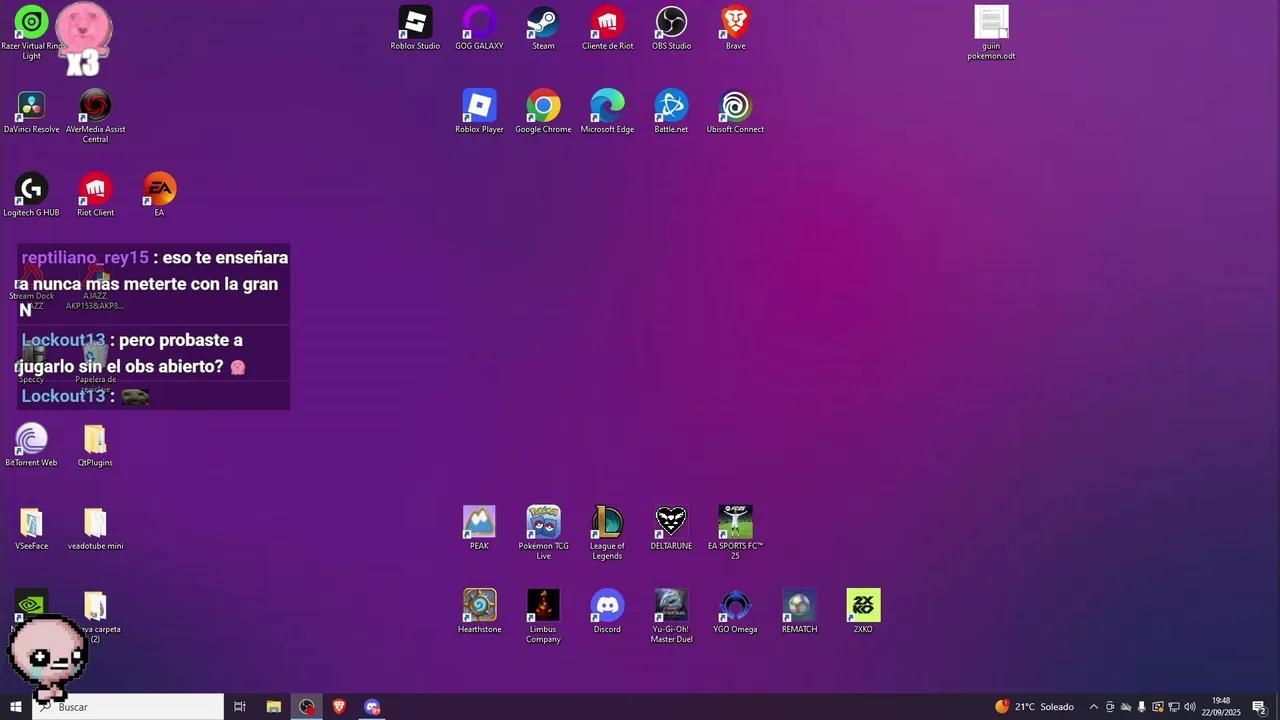Click the Meet Now camera tray icon
This screenshot has width=1280, height=720.
(x=1110, y=707)
